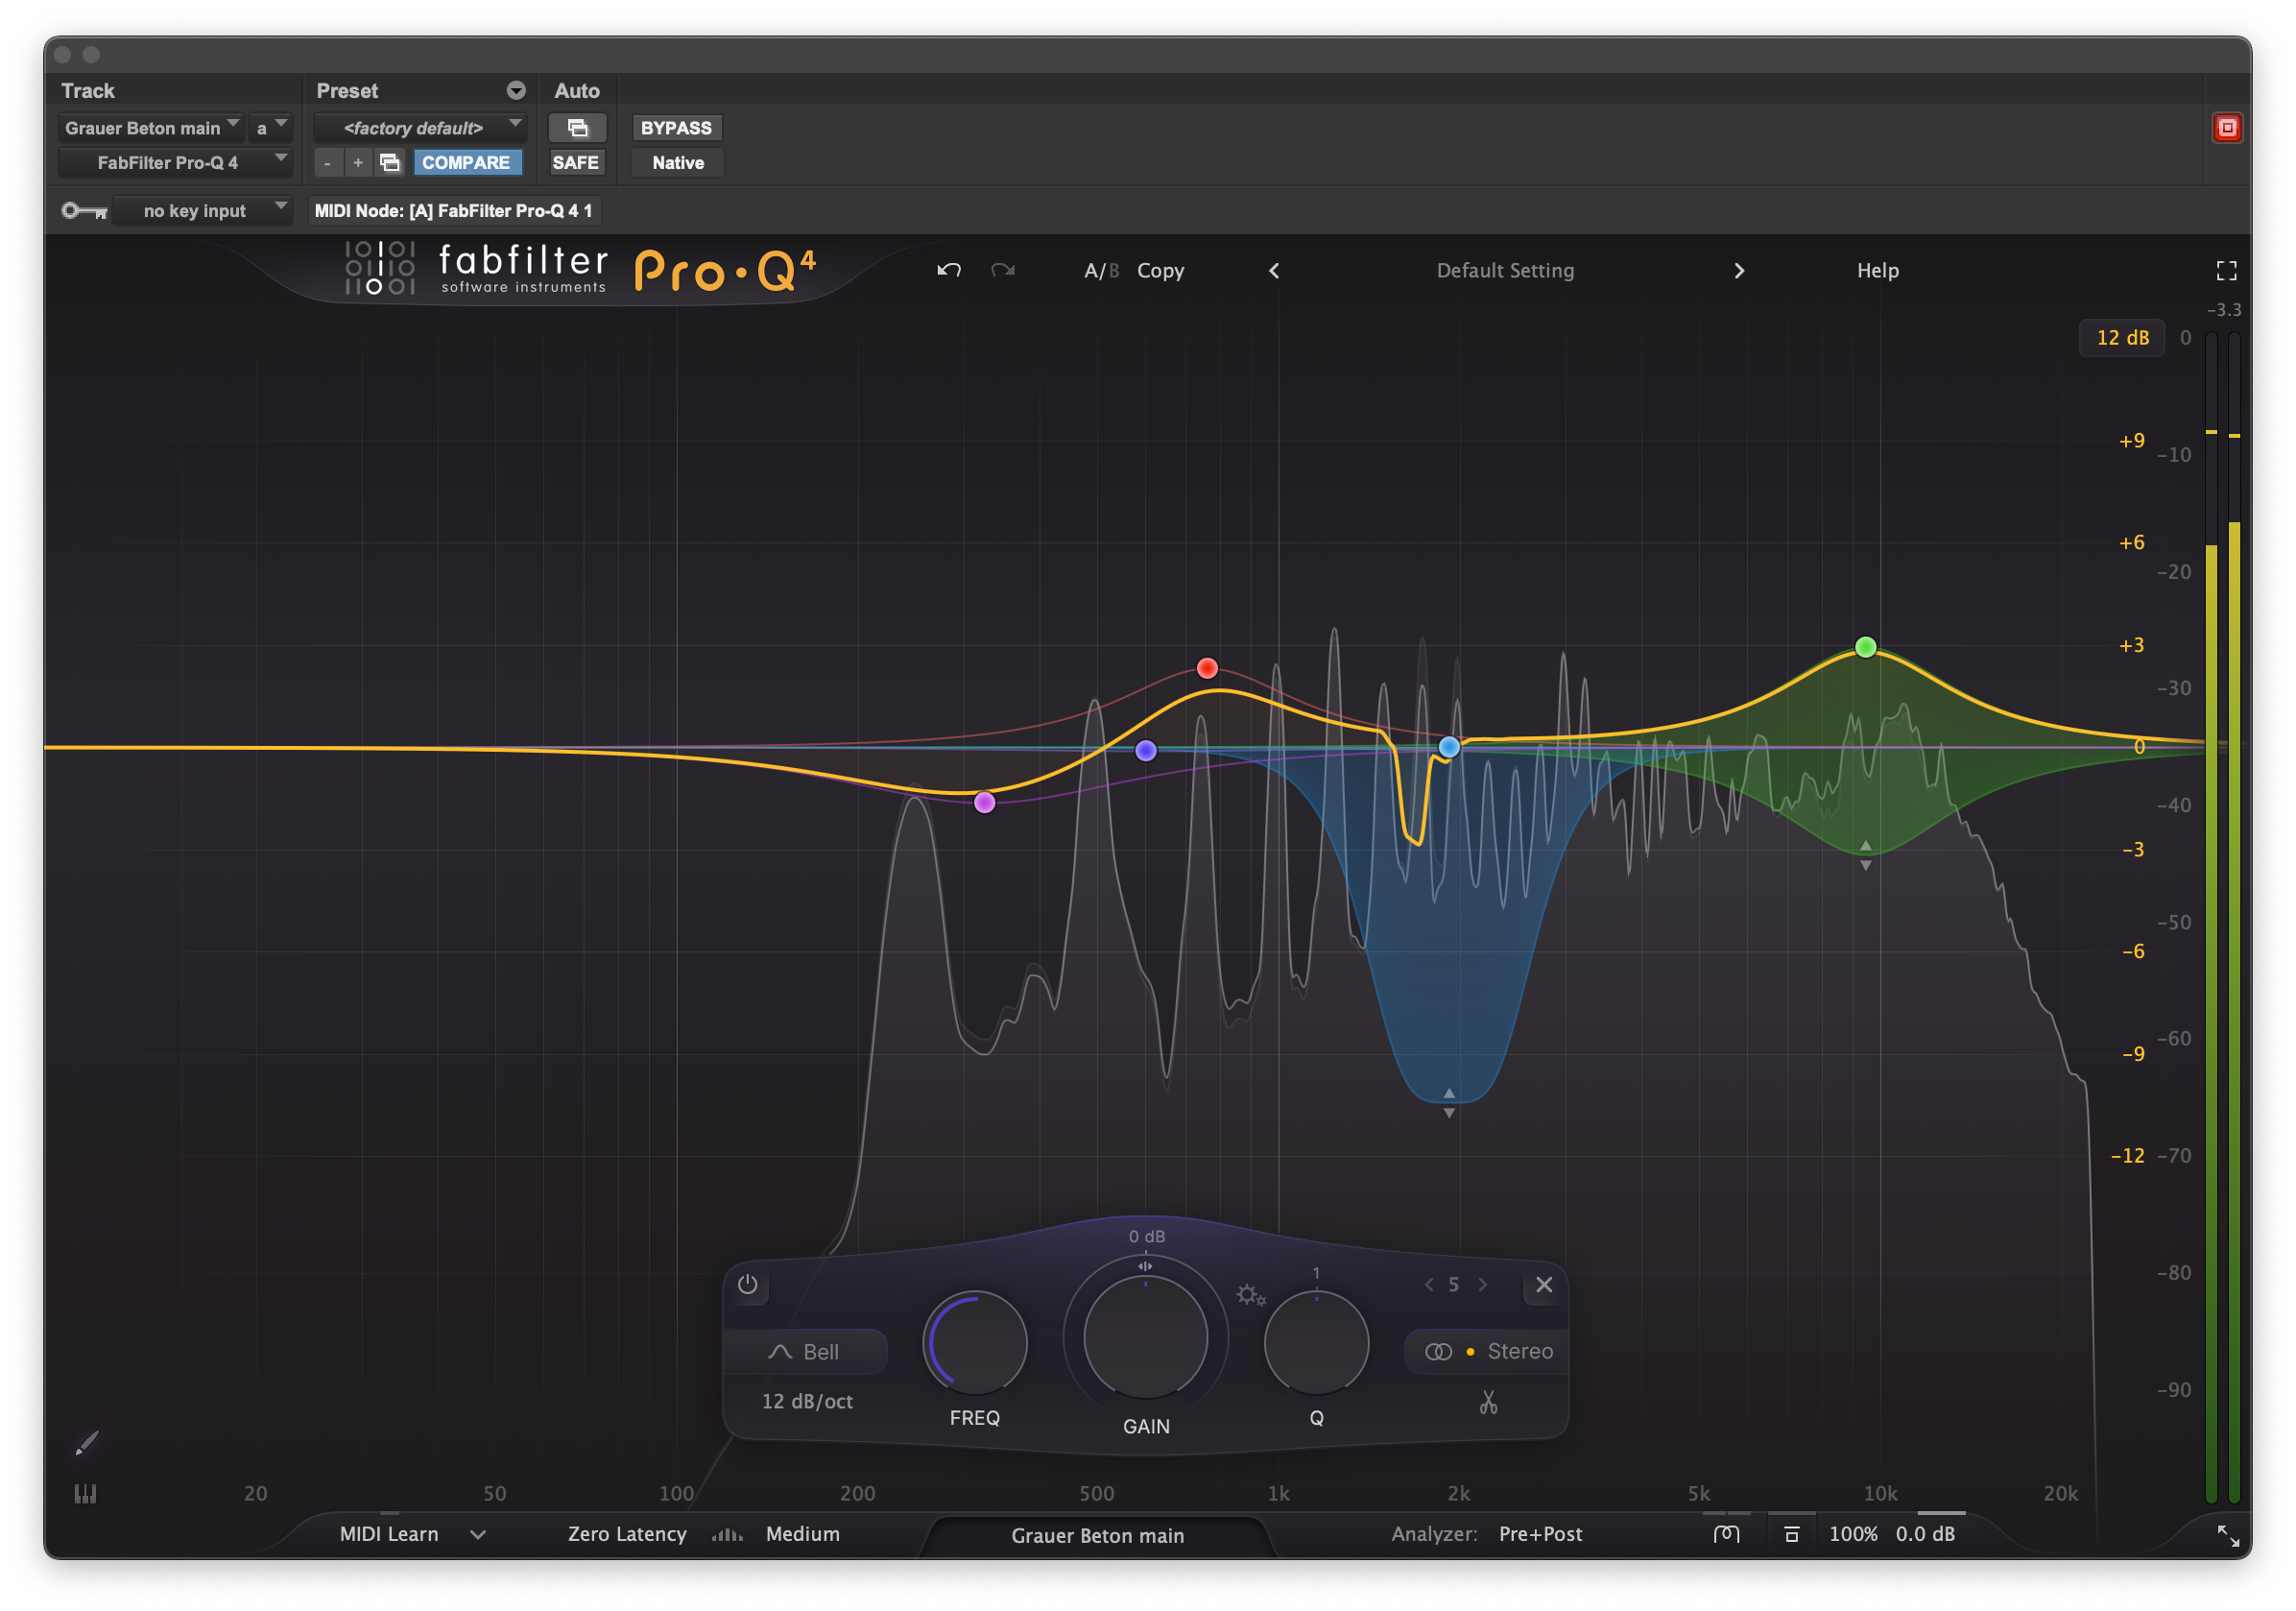Open the preset dropdown menu

click(x=516, y=91)
